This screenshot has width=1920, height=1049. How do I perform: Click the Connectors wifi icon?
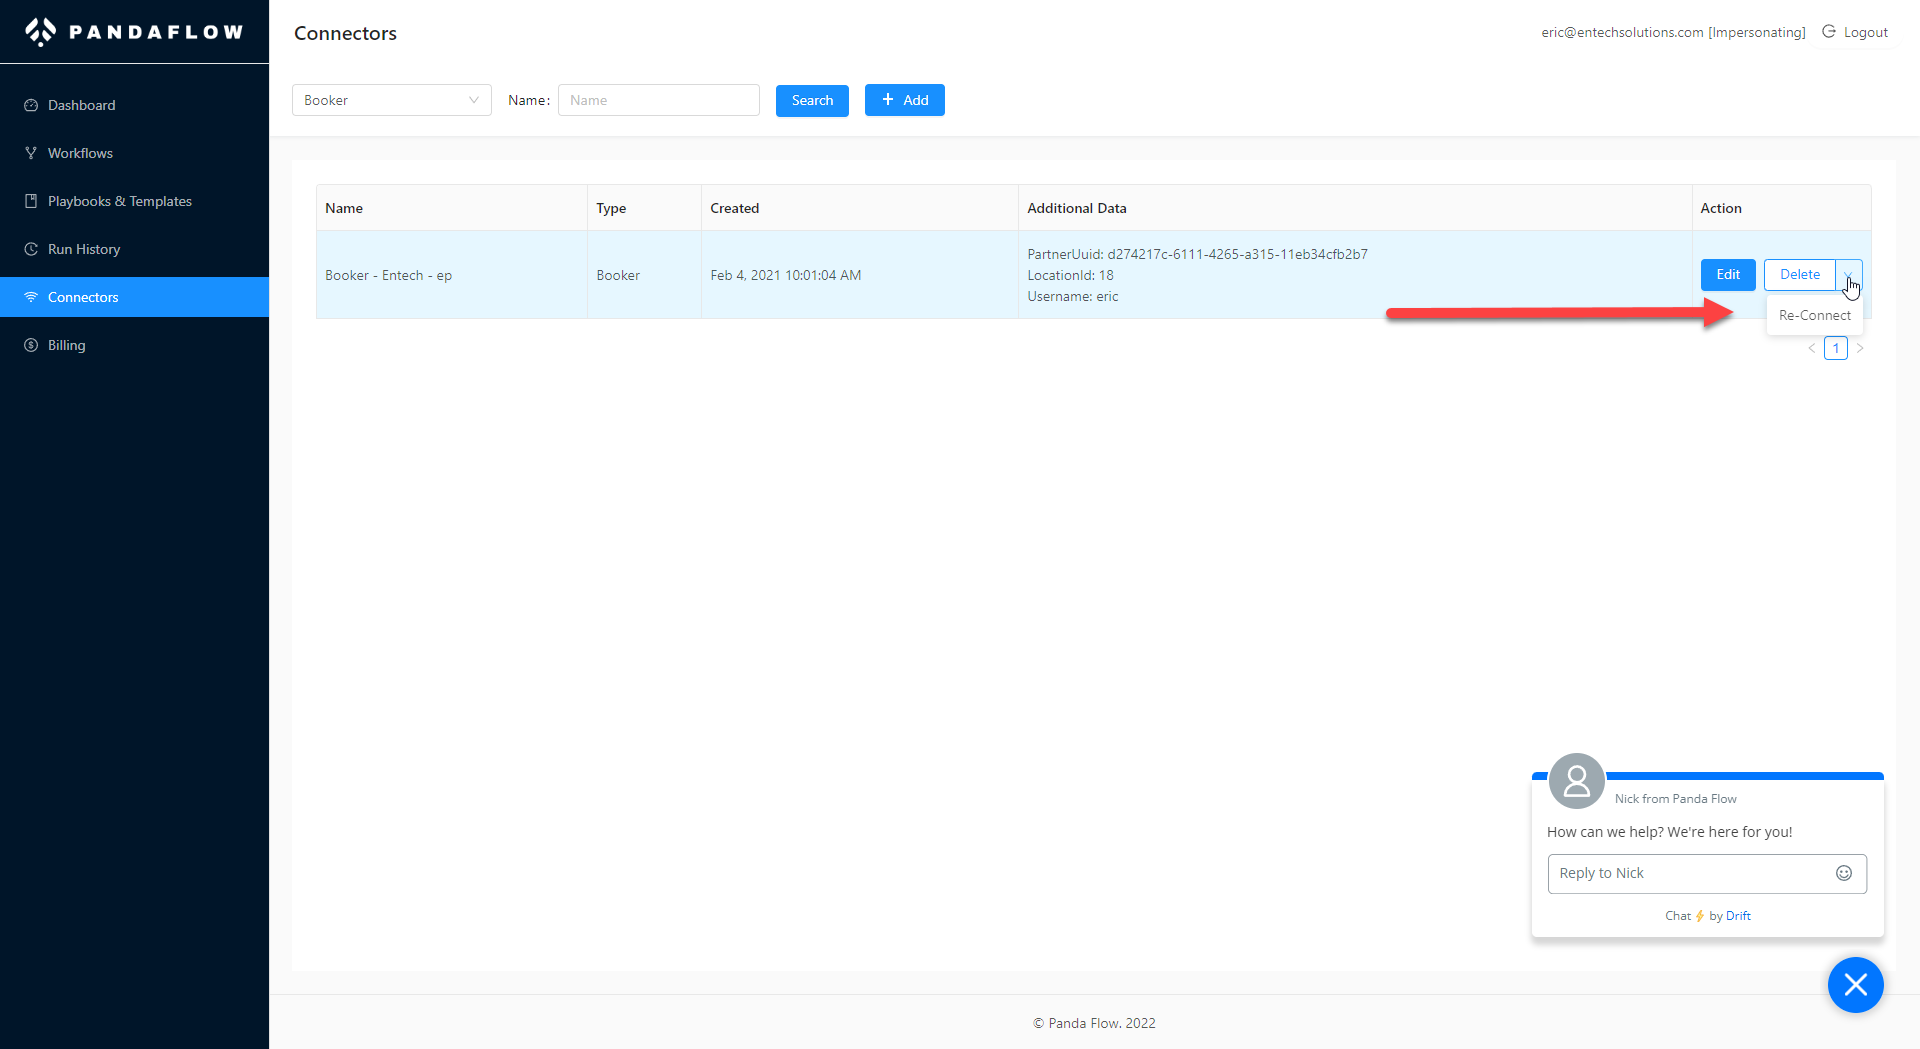(31, 297)
